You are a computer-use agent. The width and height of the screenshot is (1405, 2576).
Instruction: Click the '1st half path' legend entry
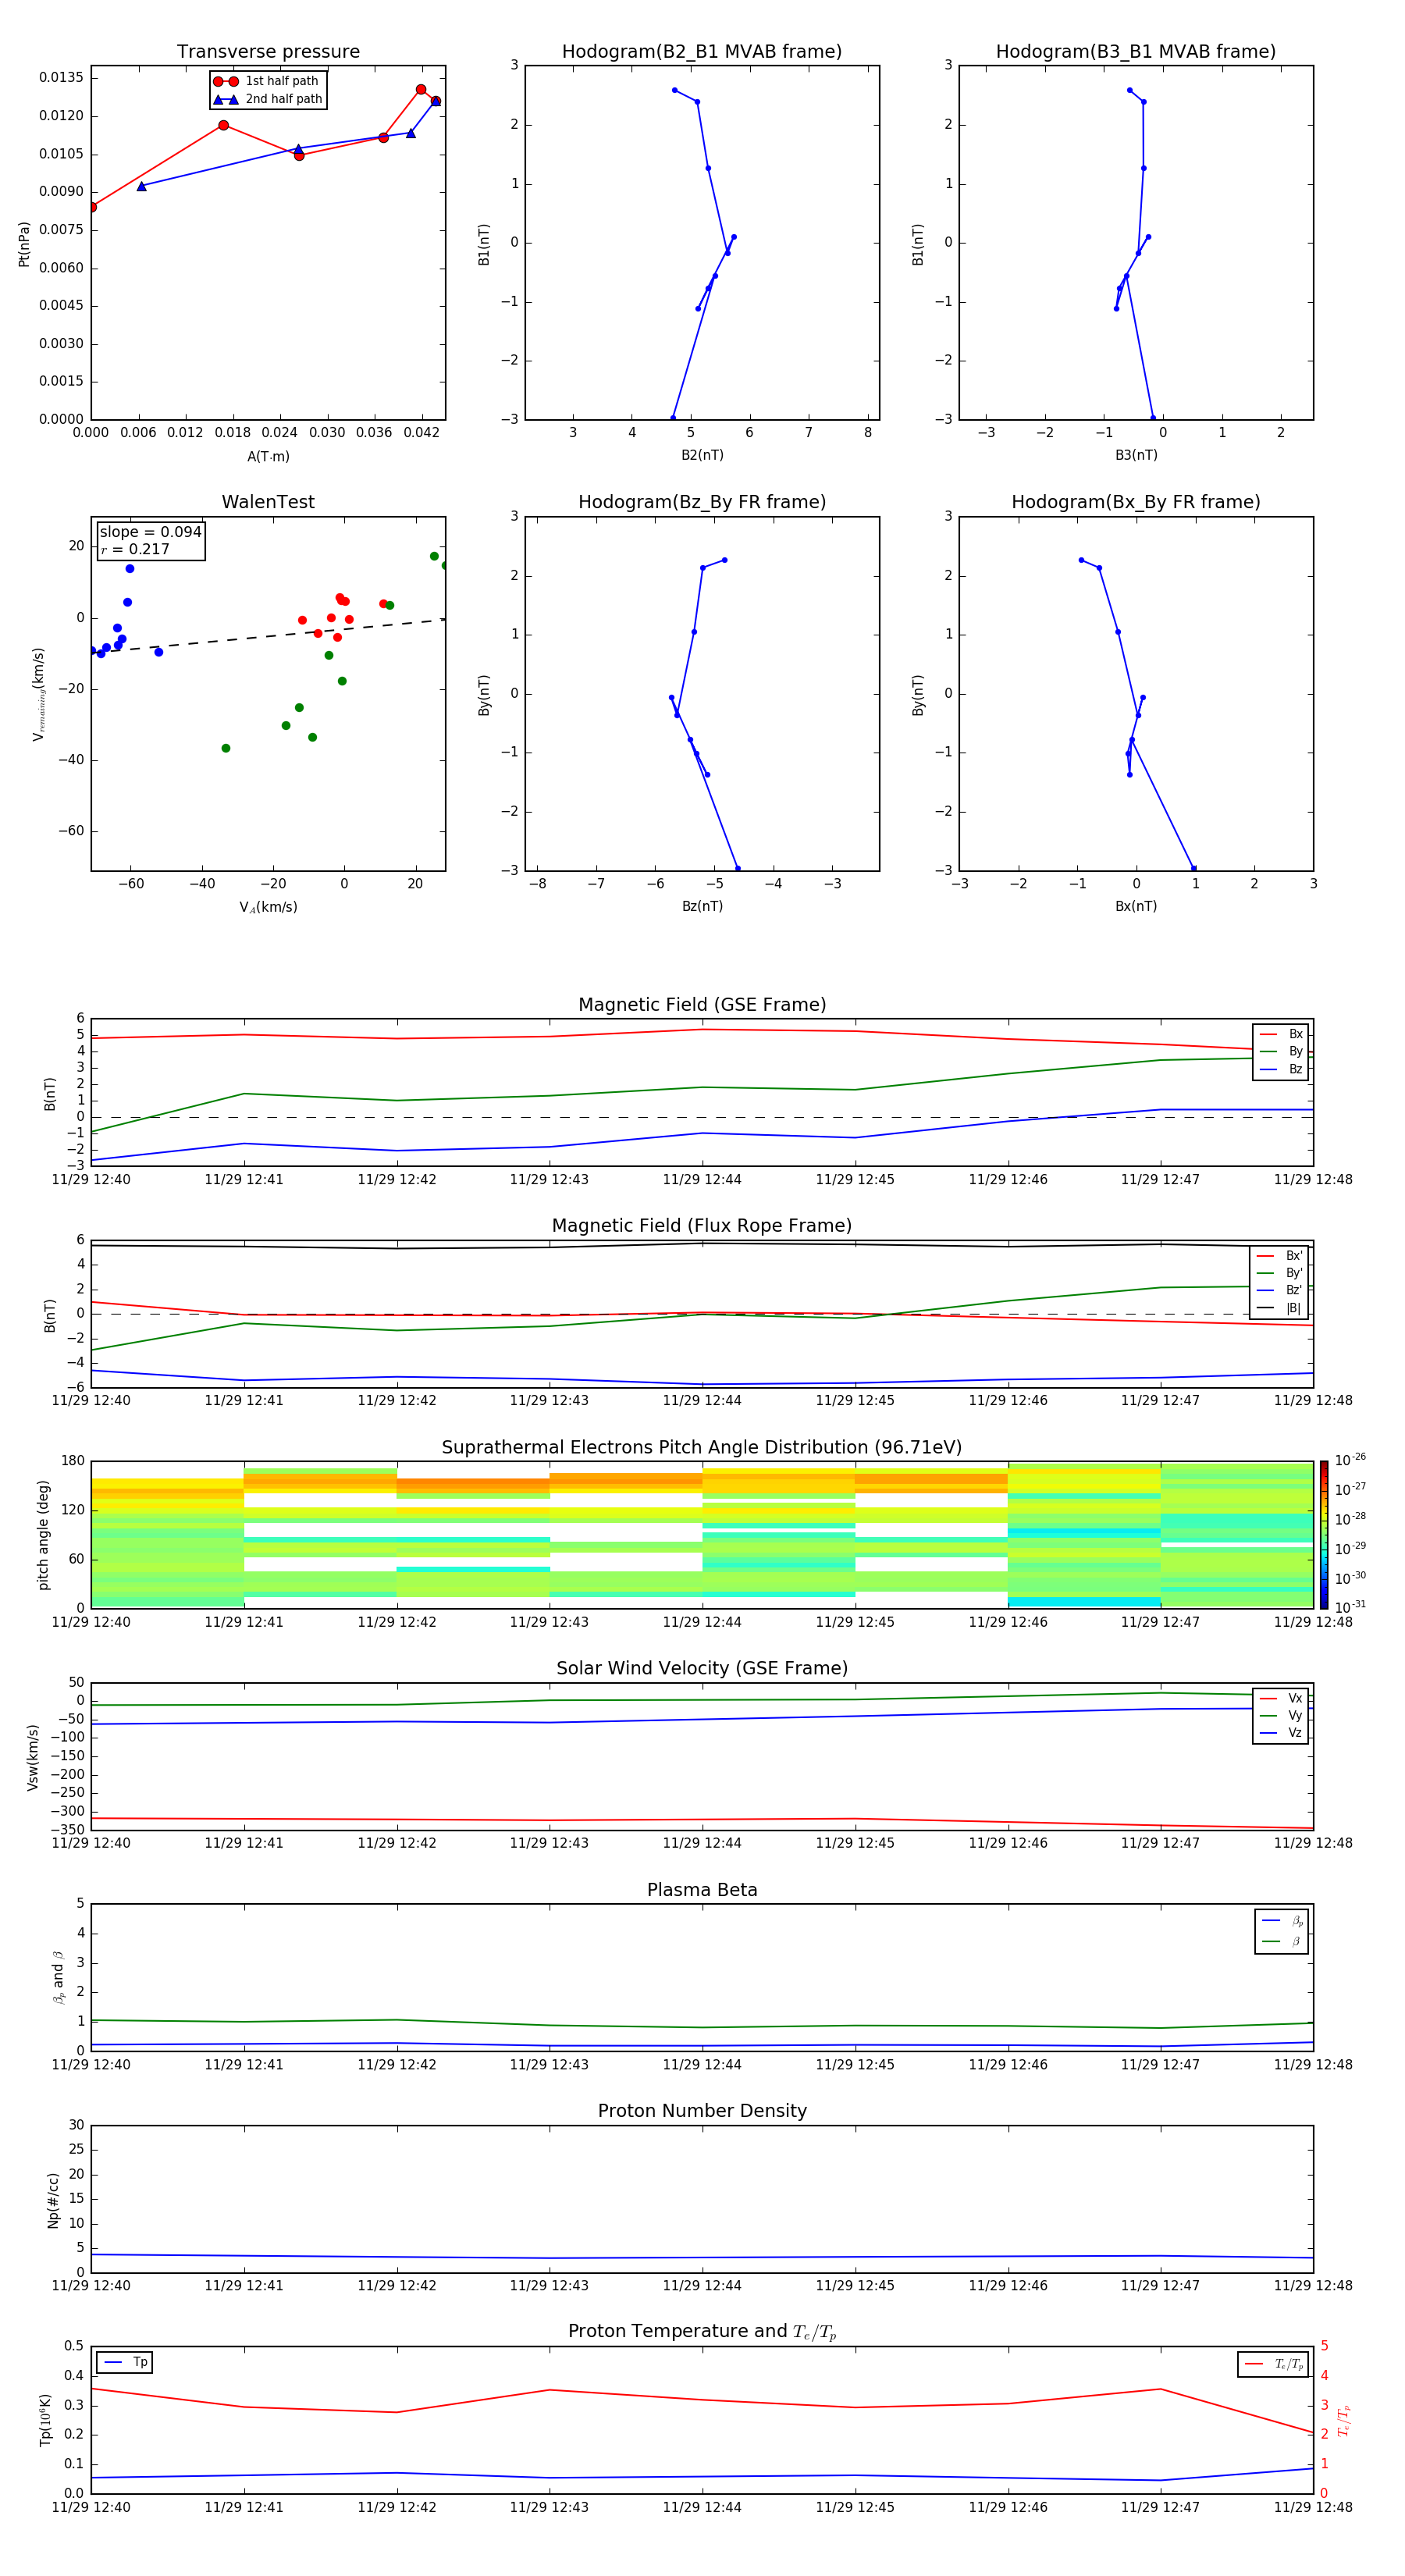[266, 81]
